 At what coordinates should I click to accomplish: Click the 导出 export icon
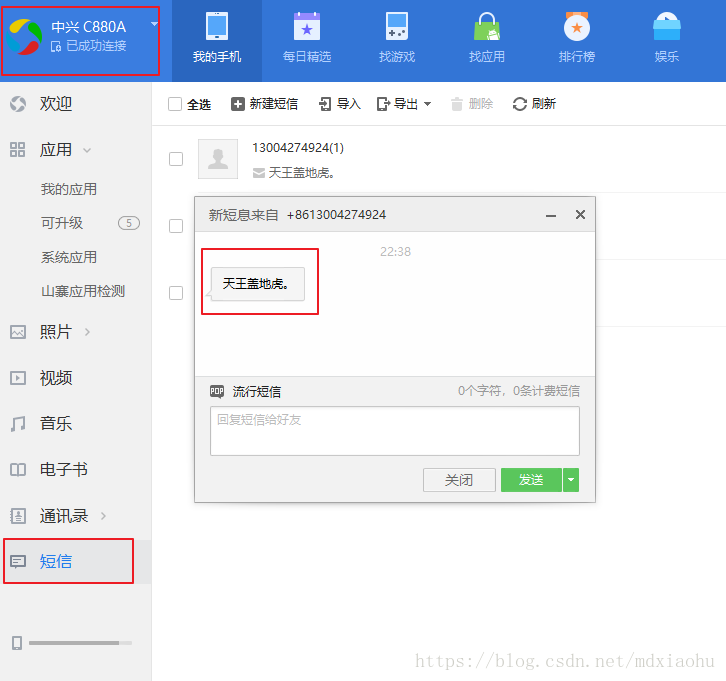pyautogui.click(x=383, y=104)
